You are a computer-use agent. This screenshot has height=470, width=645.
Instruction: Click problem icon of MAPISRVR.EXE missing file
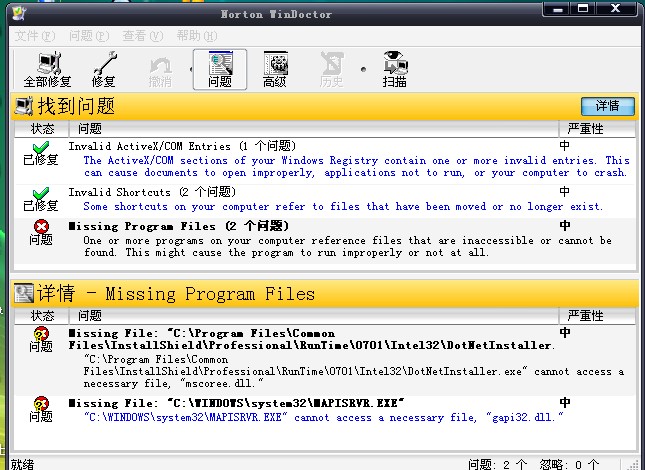click(x=41, y=403)
